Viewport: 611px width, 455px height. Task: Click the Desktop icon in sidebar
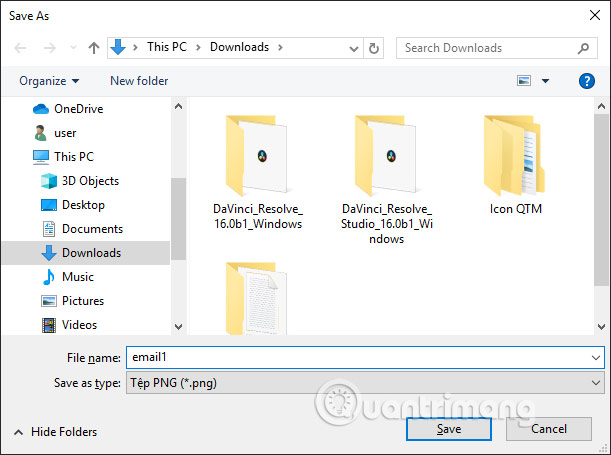49,205
